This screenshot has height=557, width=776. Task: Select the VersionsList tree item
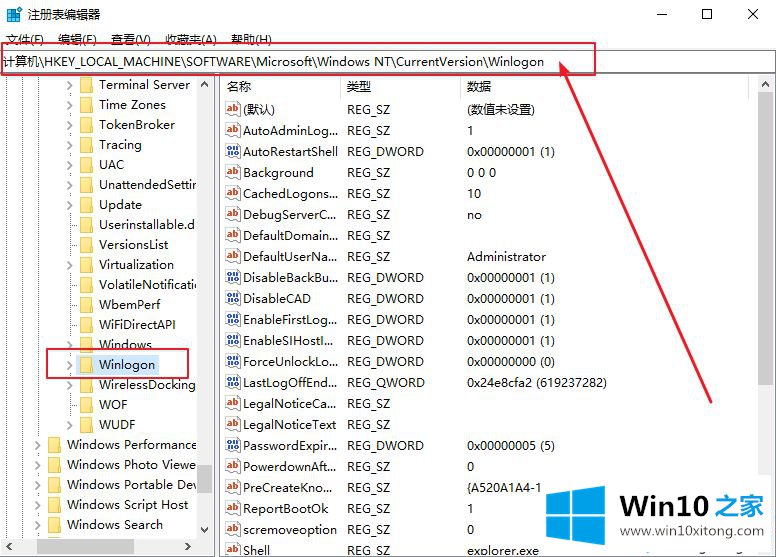(x=134, y=245)
